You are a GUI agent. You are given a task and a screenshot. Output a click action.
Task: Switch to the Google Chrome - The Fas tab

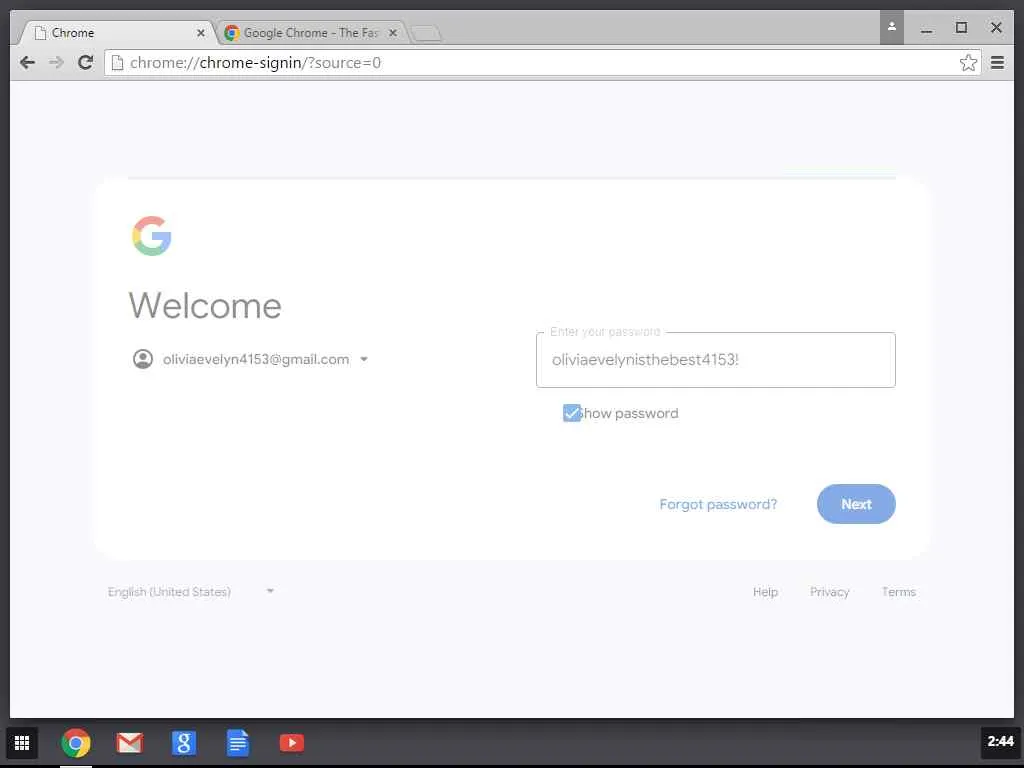point(310,33)
